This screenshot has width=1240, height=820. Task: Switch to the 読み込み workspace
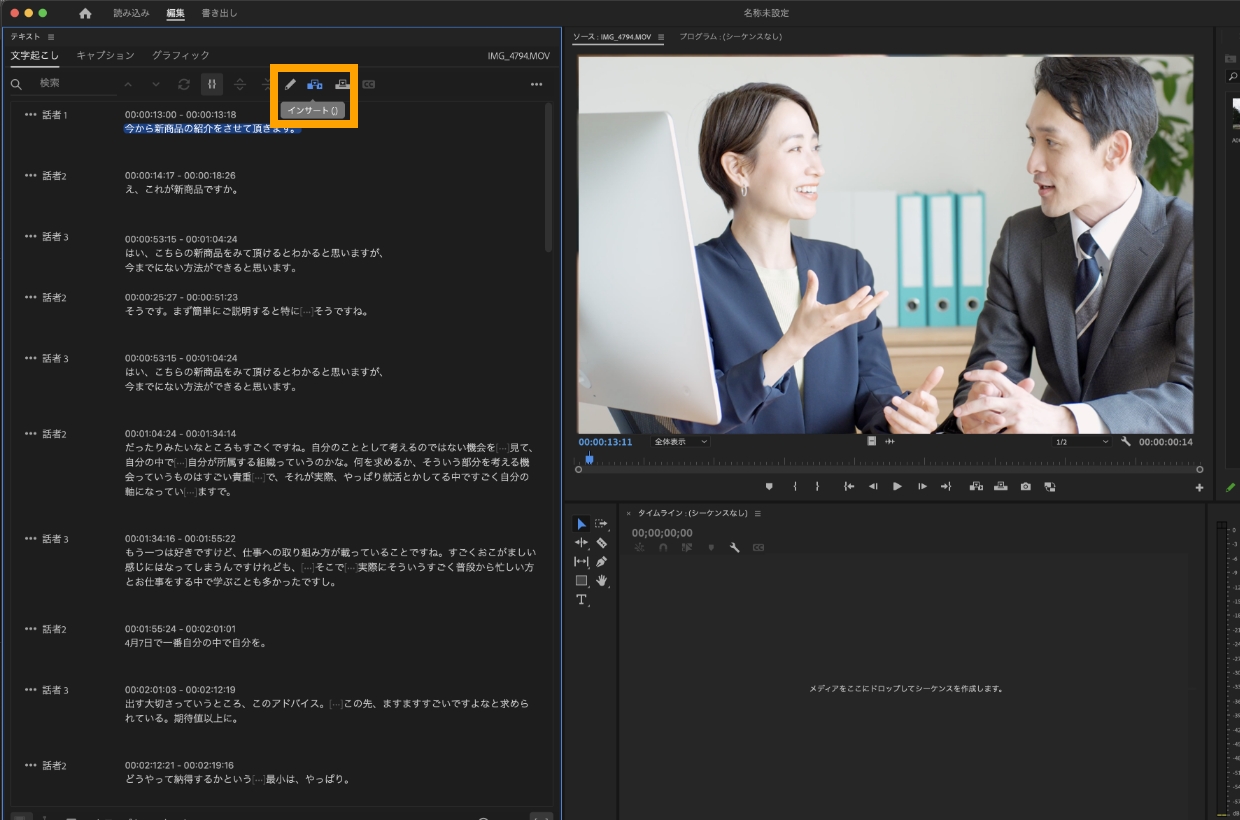point(131,13)
